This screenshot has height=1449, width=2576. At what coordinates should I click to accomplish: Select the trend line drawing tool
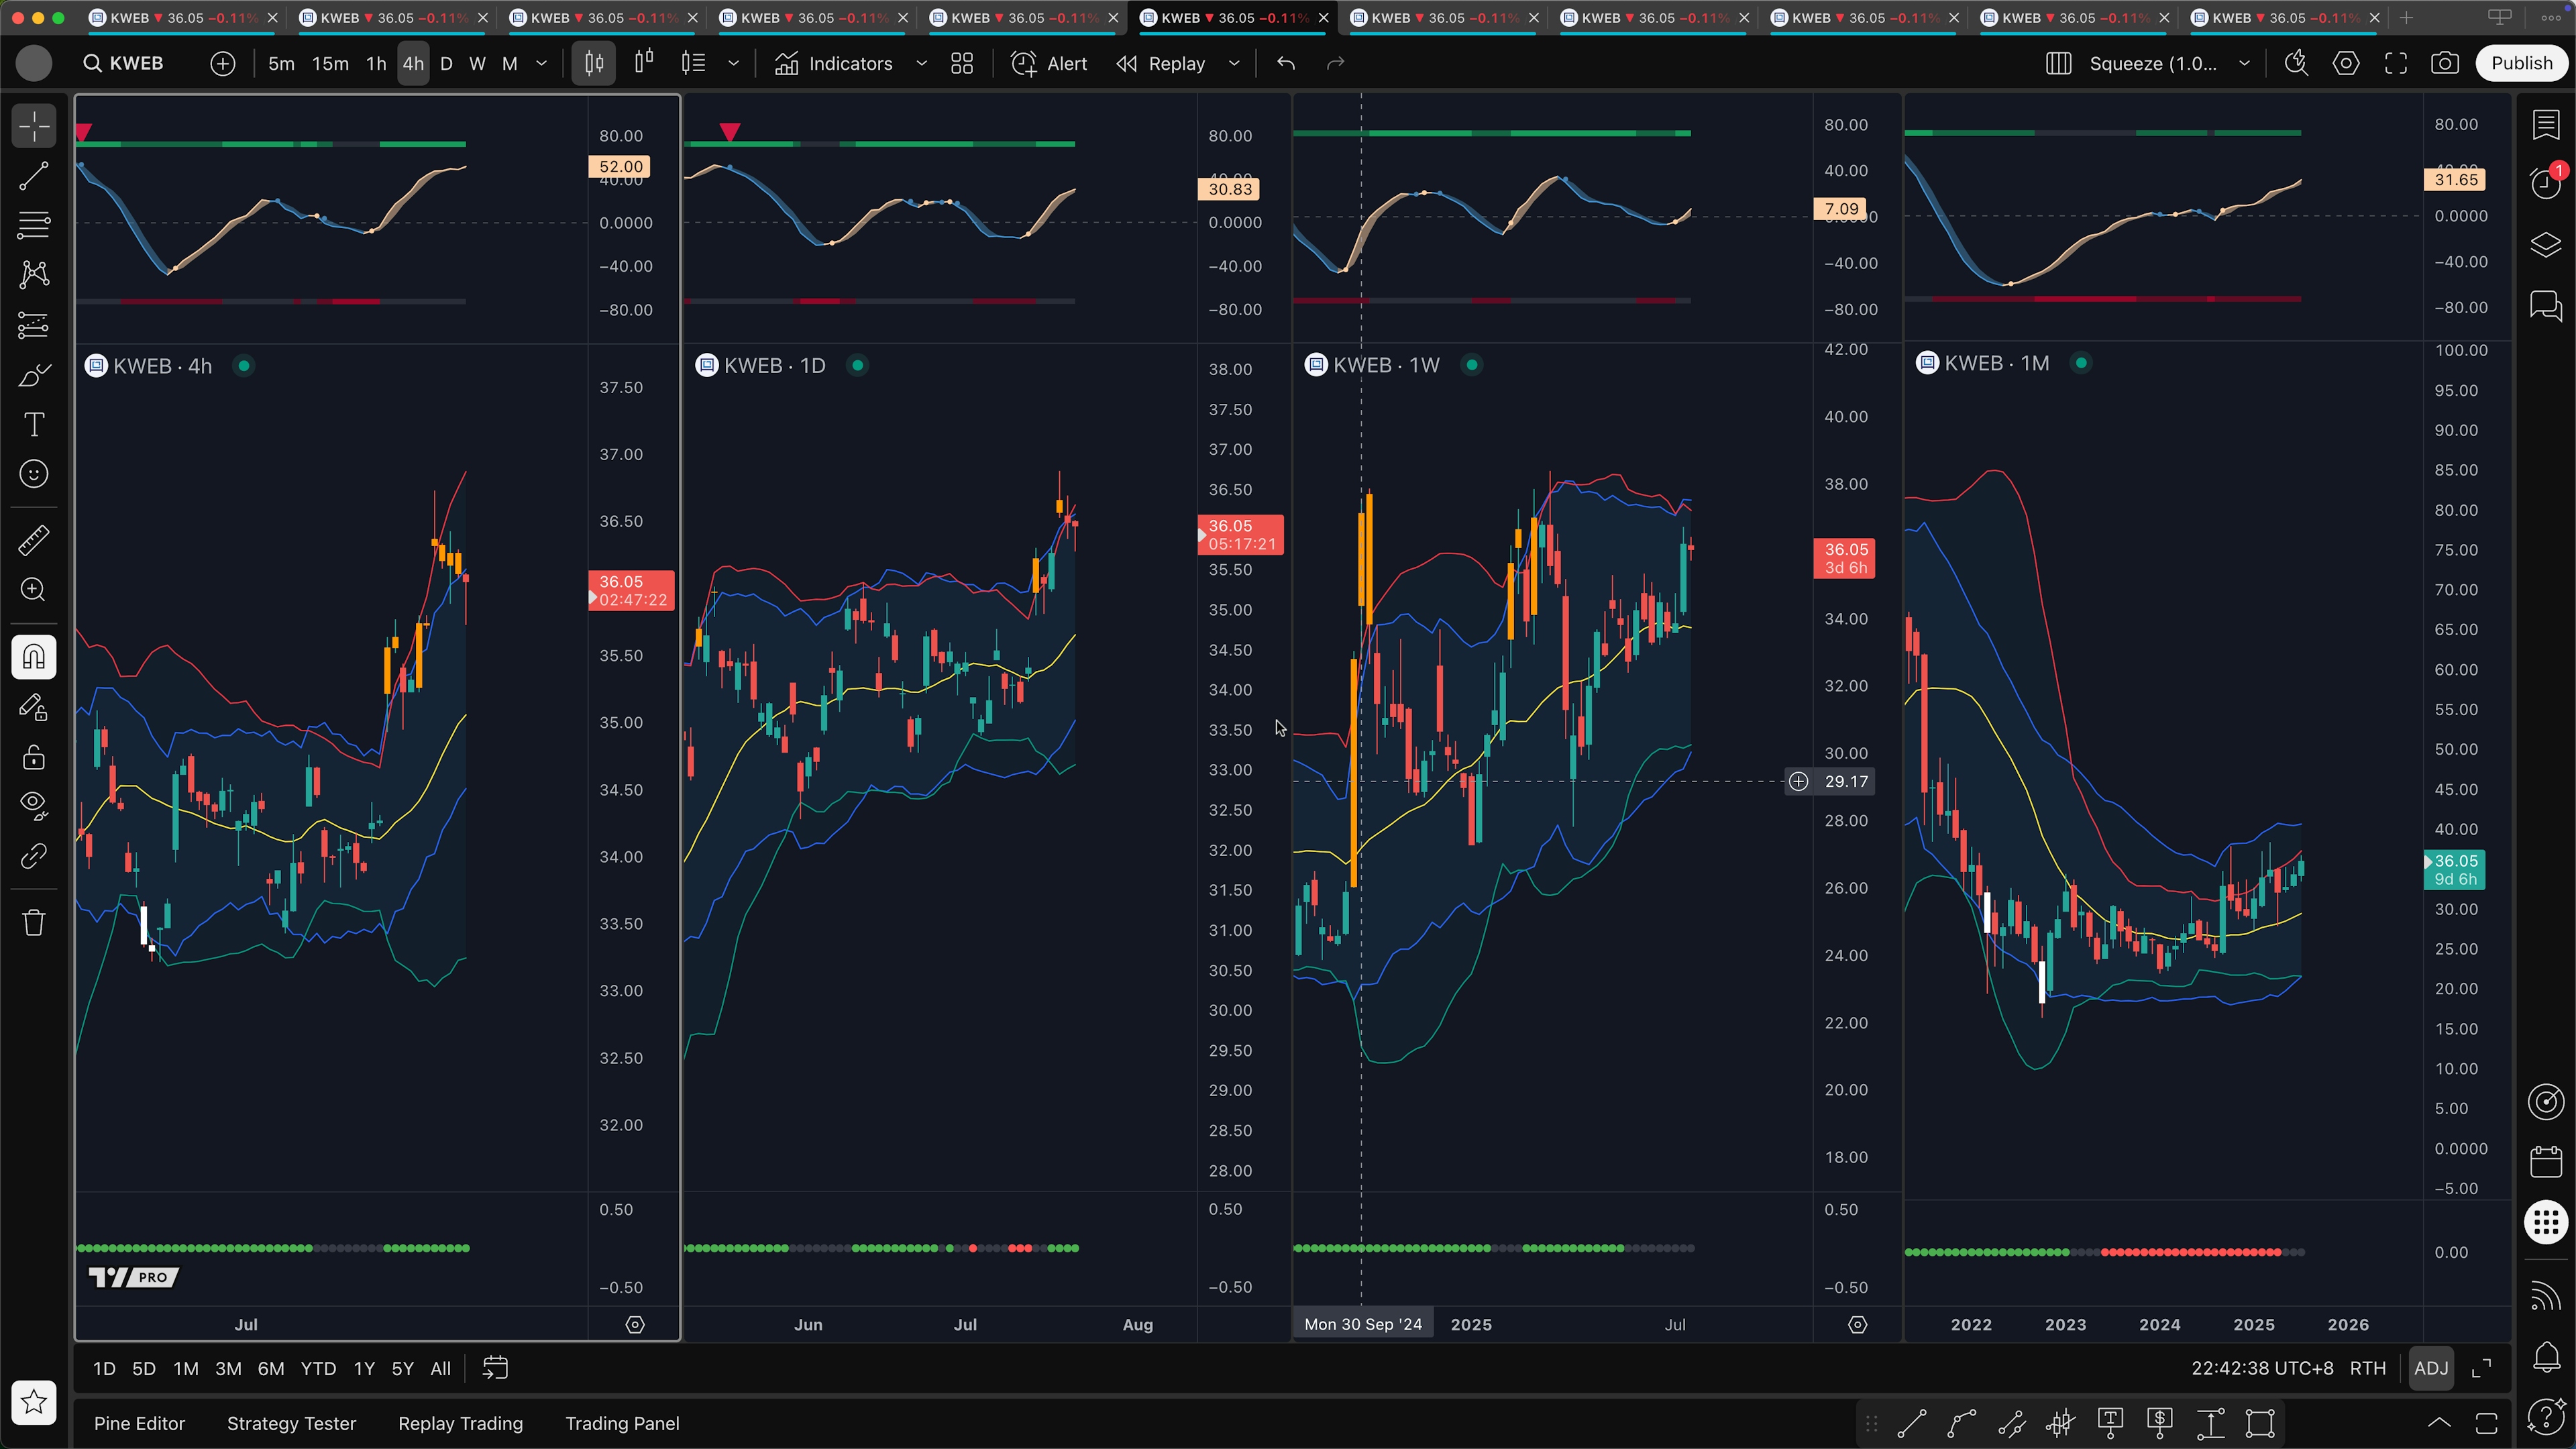point(34,176)
